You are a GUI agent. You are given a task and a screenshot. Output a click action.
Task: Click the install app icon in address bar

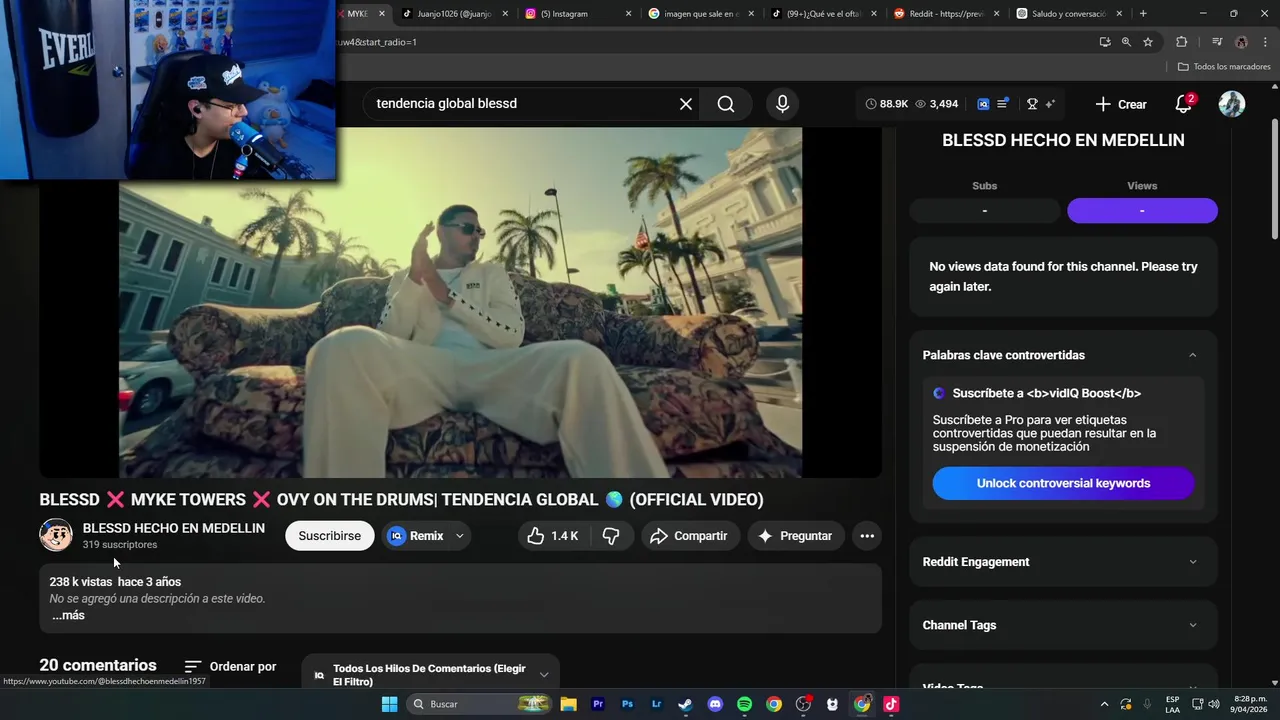click(1105, 42)
